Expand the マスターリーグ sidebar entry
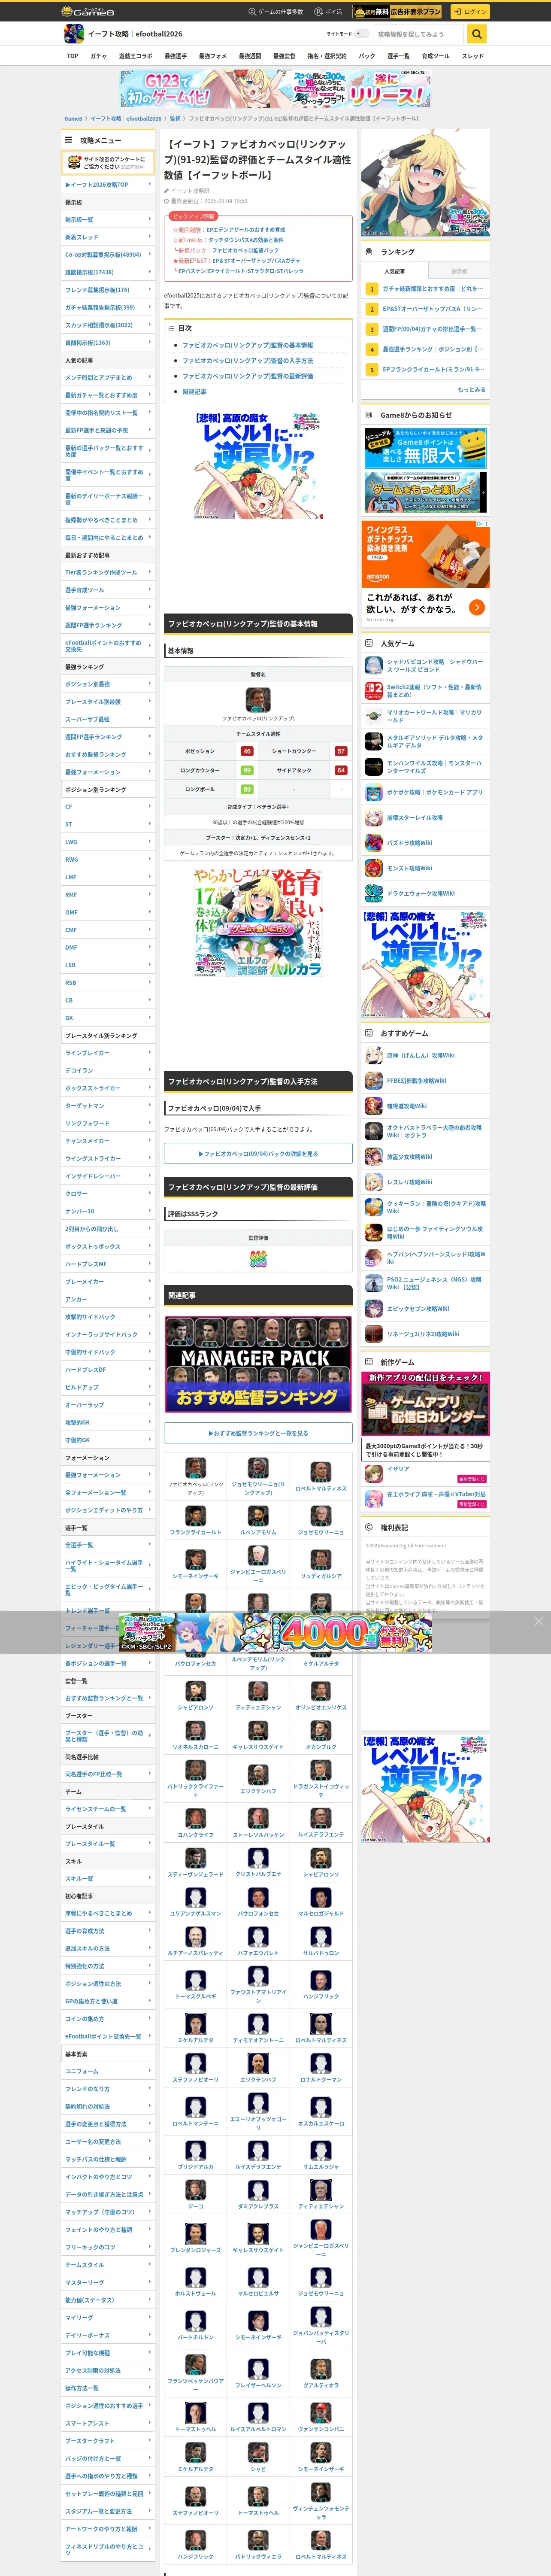551x2576 pixels. [108, 2282]
